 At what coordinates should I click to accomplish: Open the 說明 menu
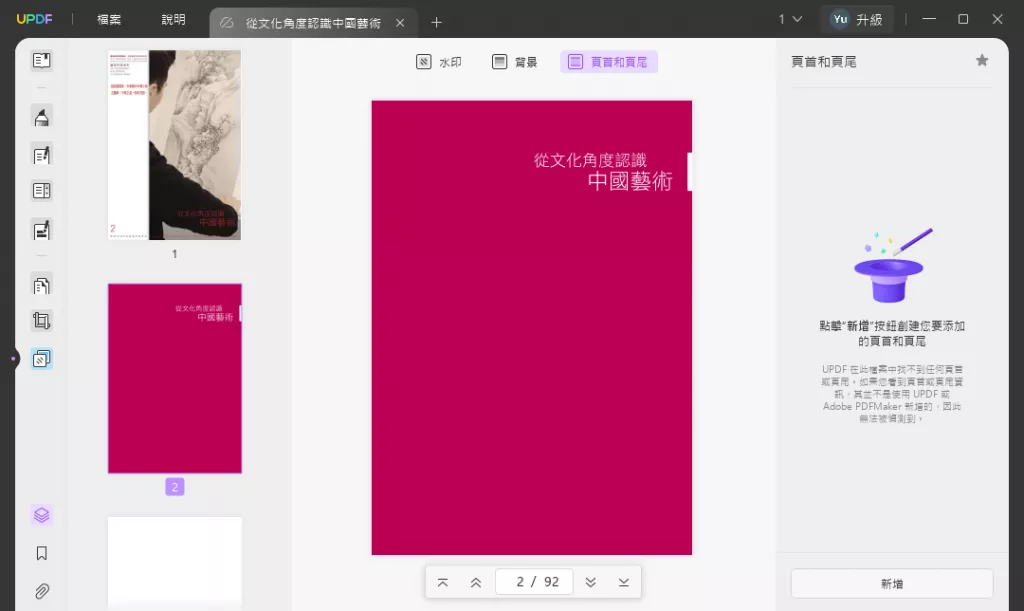pos(173,20)
